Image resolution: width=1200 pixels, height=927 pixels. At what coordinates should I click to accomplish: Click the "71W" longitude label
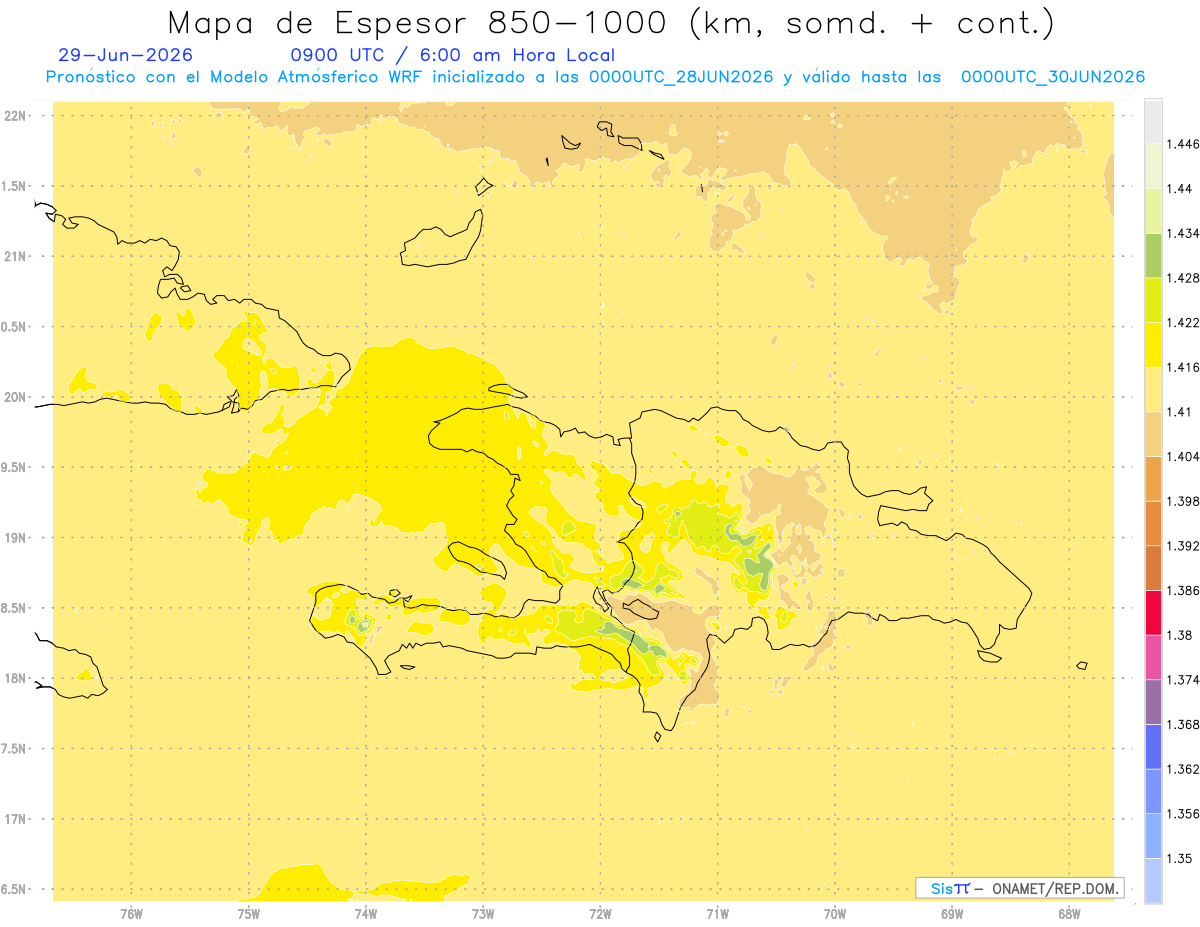point(717,913)
